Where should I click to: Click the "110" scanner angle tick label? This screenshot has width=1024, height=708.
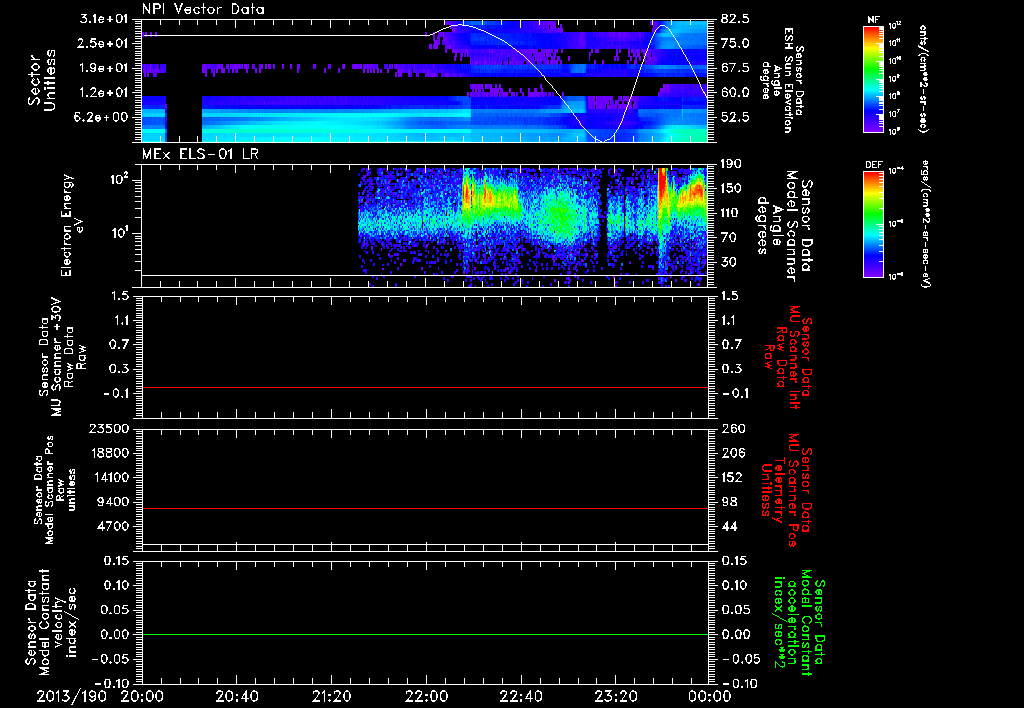pyautogui.click(x=731, y=213)
